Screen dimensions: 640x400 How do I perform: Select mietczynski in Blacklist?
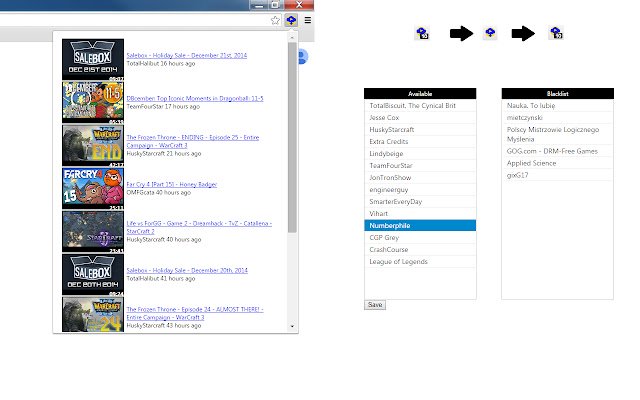(558, 118)
